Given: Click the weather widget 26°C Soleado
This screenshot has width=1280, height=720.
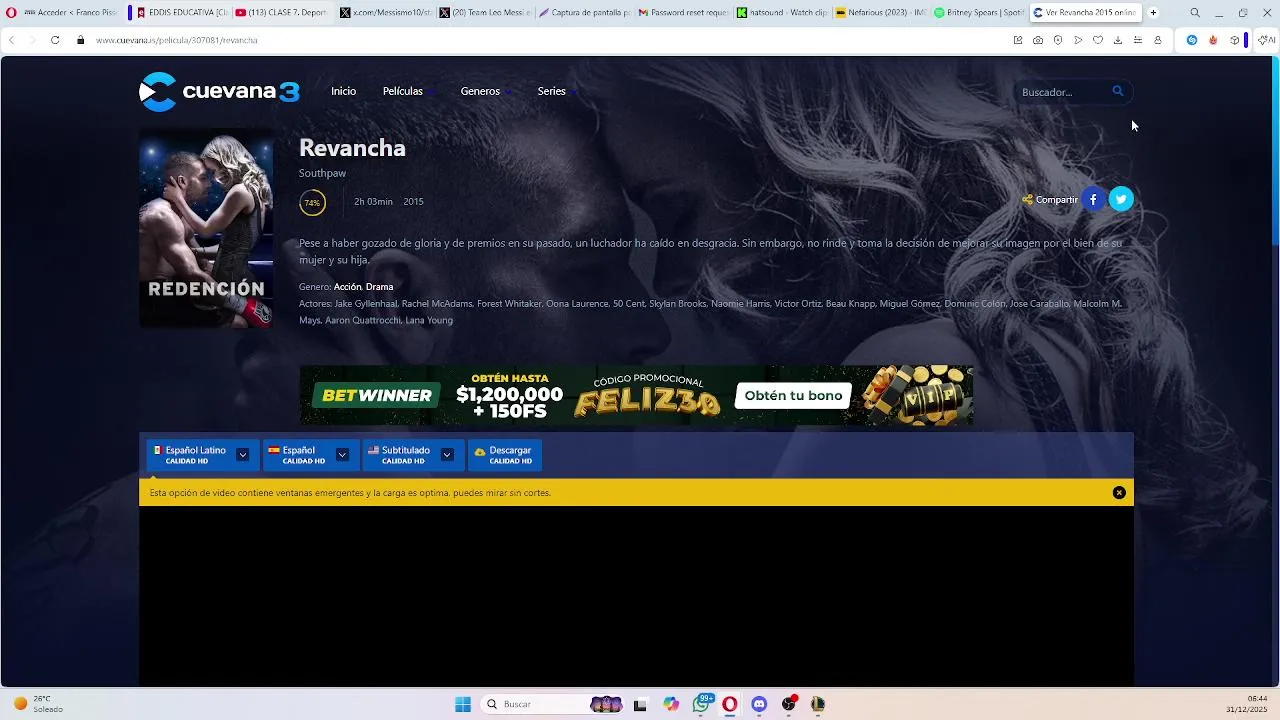Looking at the screenshot, I should [x=38, y=704].
